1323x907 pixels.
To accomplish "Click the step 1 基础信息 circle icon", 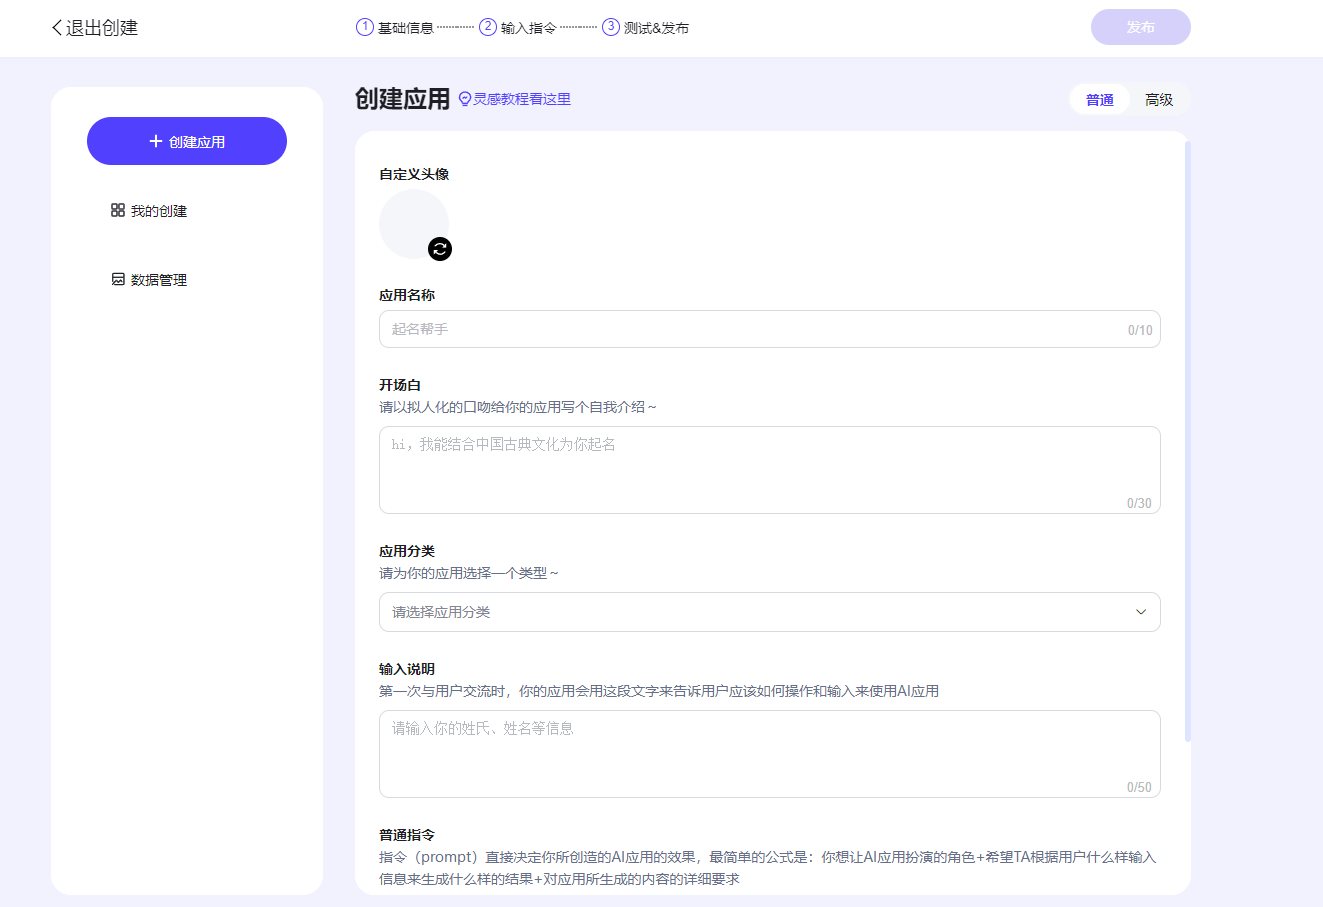I will pyautogui.click(x=364, y=27).
